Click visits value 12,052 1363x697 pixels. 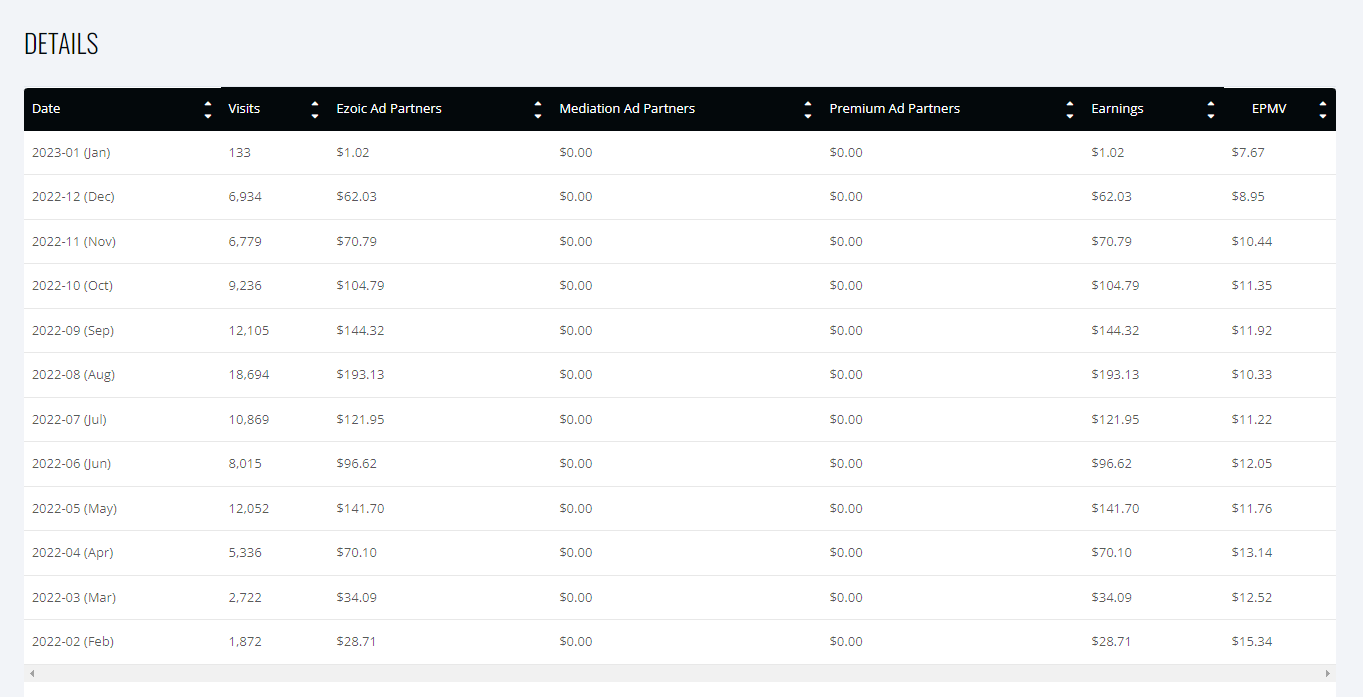point(248,509)
